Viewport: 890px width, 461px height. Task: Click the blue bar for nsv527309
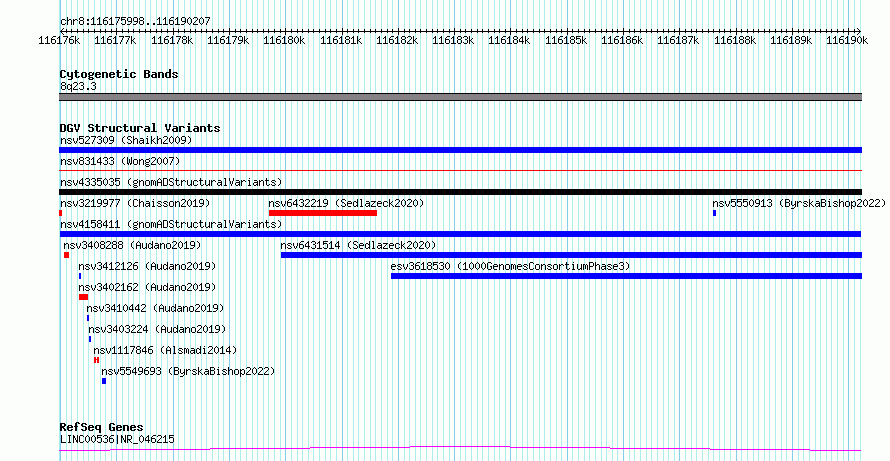point(460,150)
